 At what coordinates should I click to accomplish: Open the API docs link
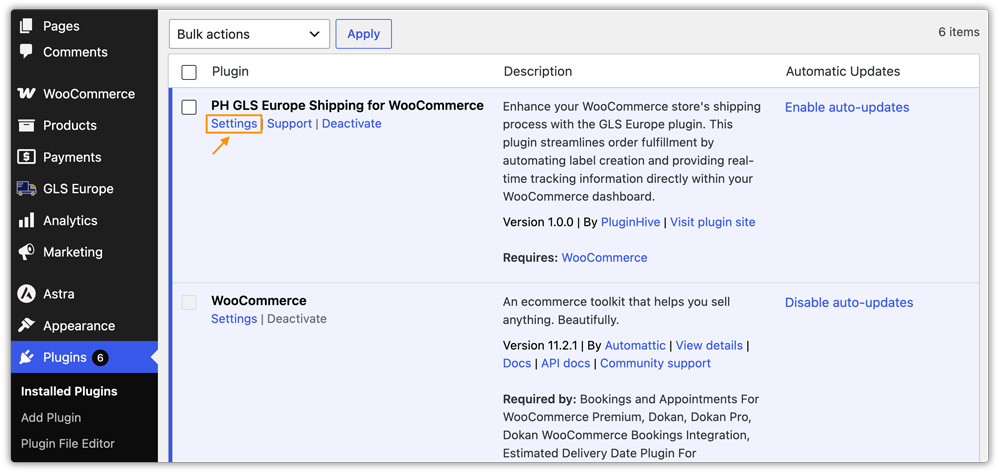pos(566,363)
